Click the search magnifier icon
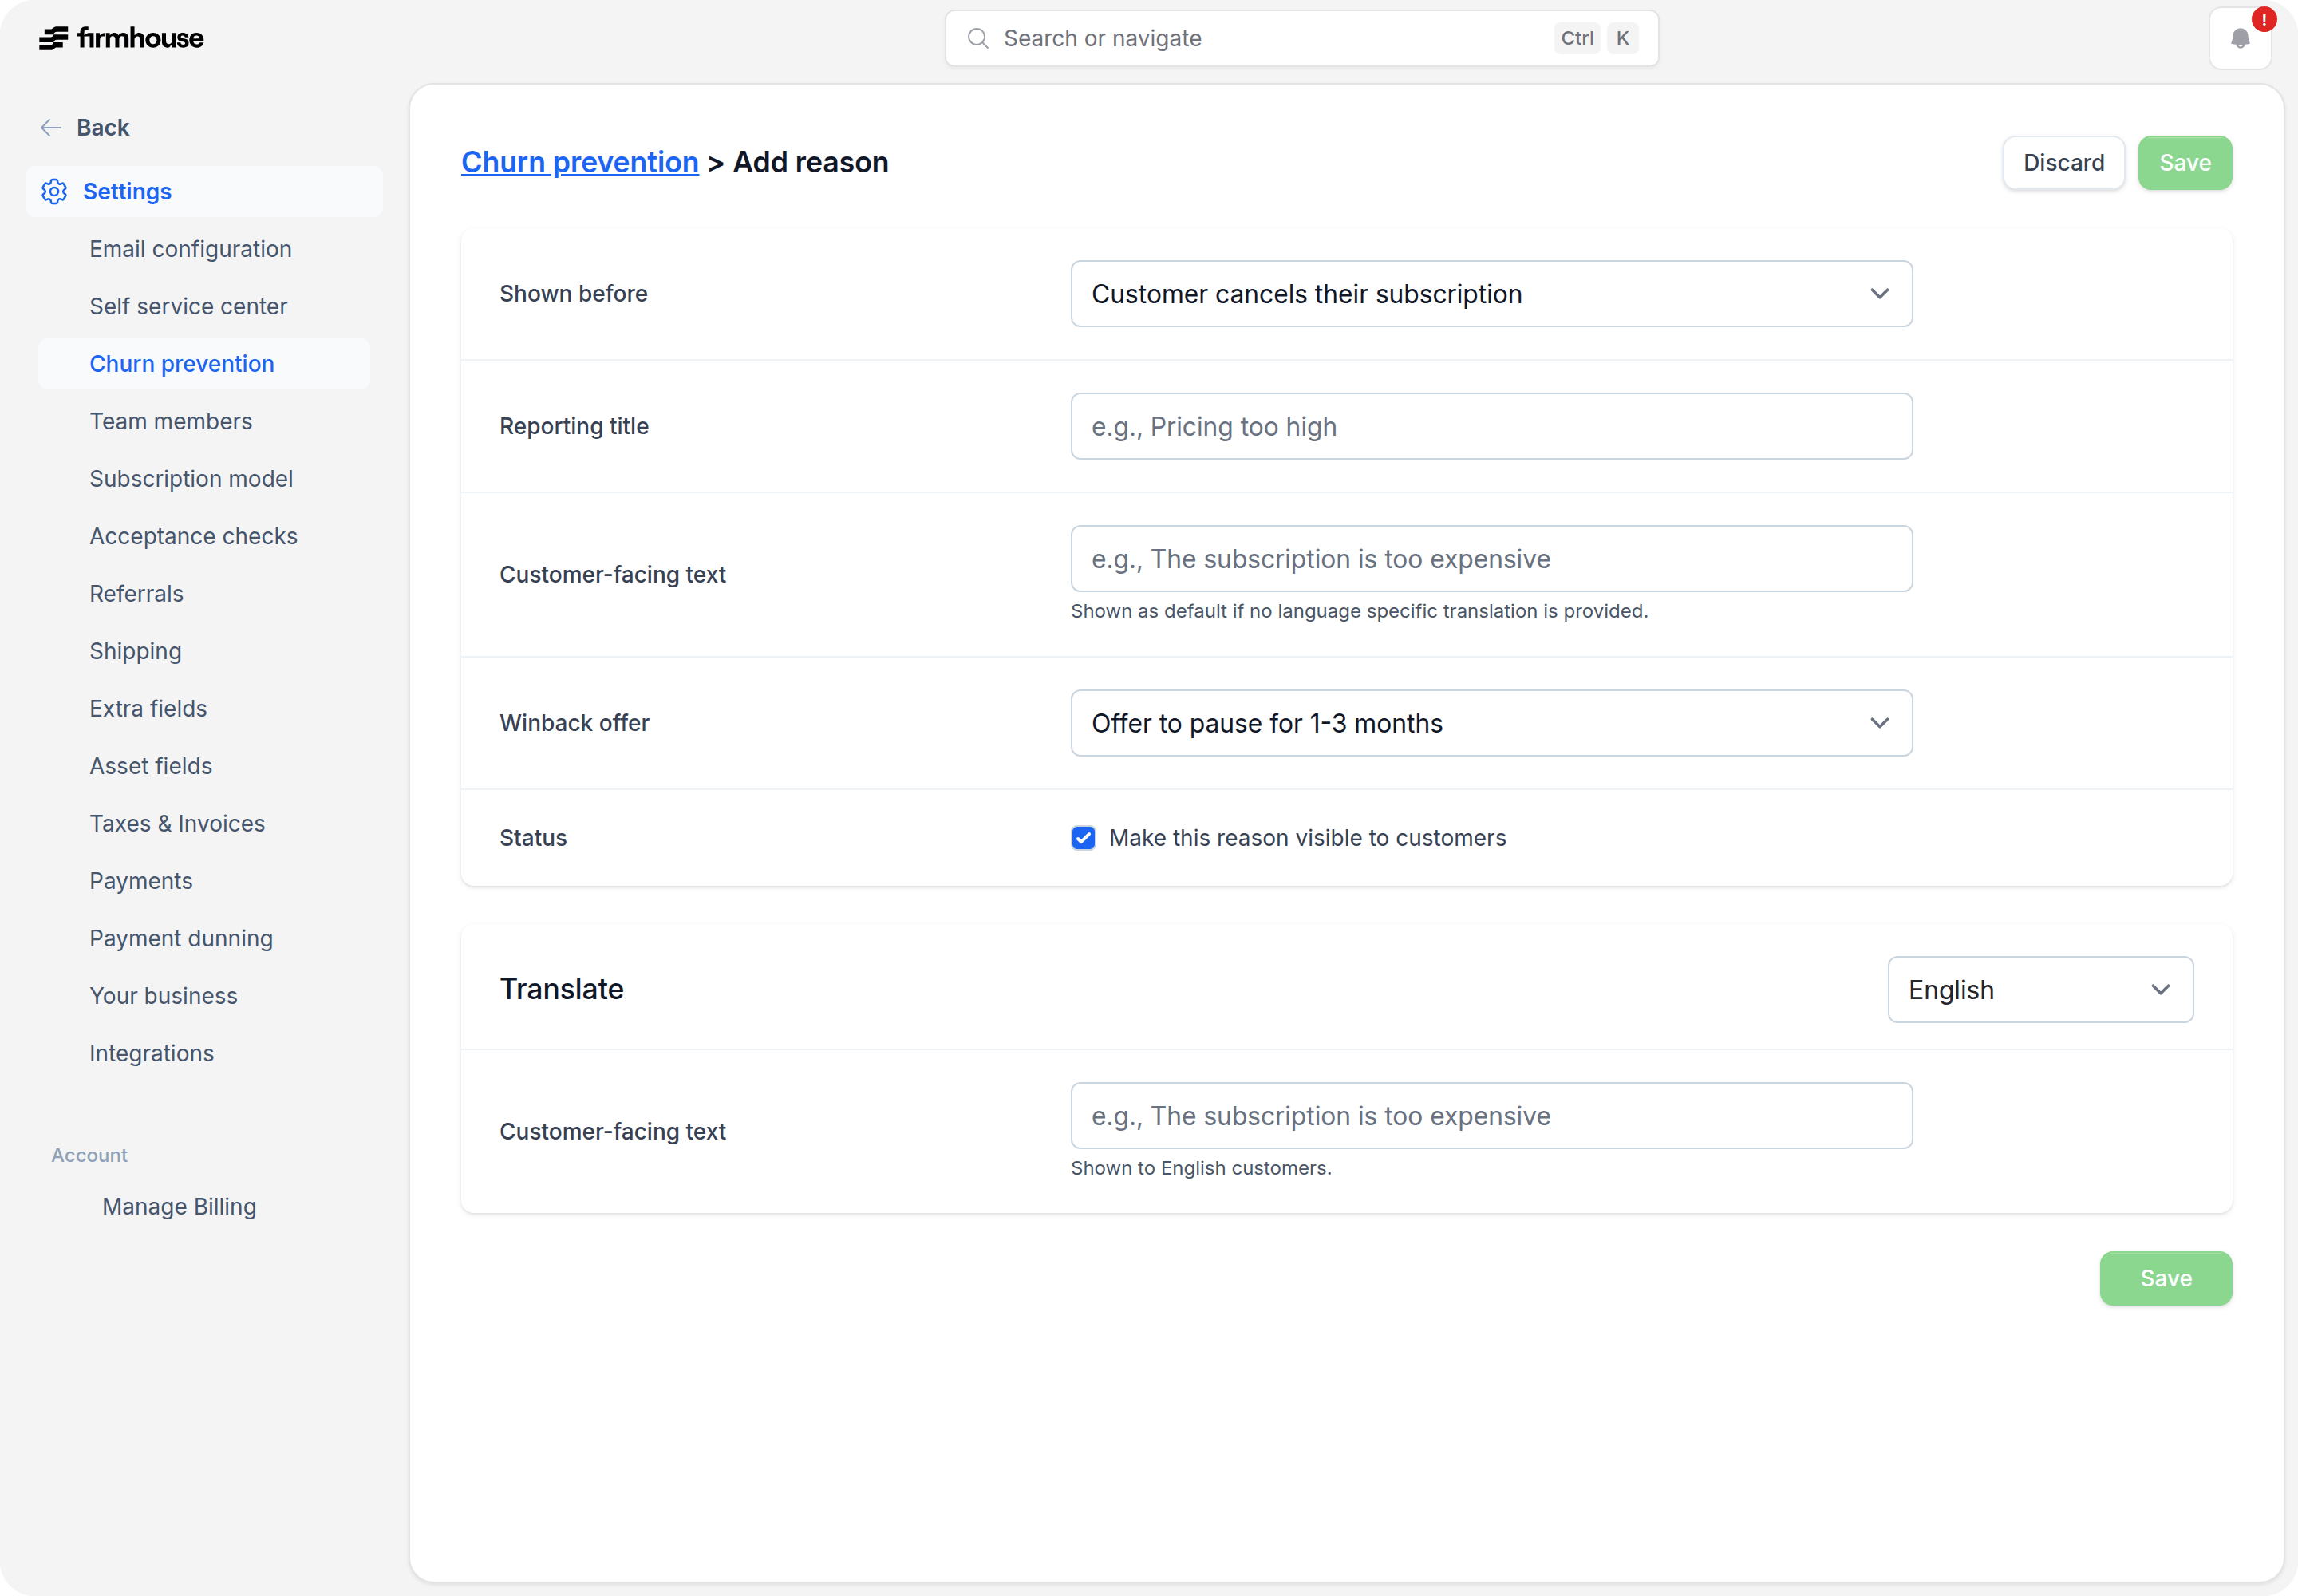The height and width of the screenshot is (1596, 2298). point(978,39)
